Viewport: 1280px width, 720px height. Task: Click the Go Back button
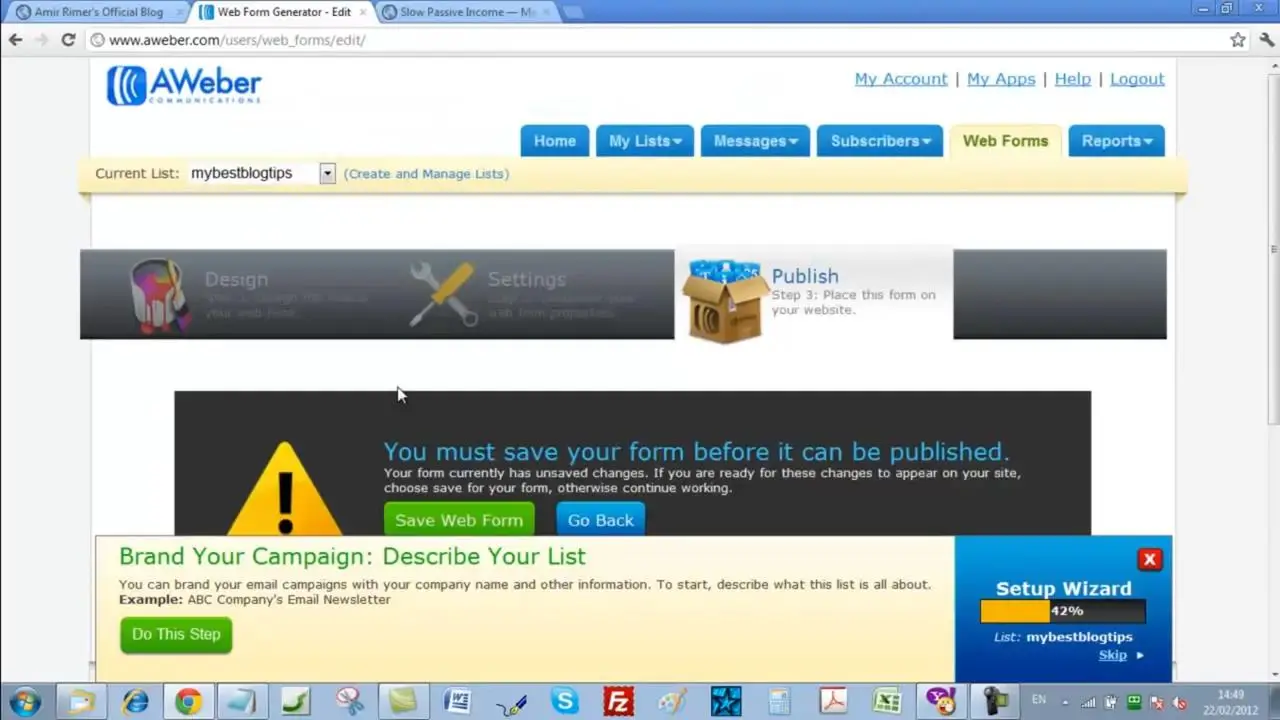click(600, 520)
